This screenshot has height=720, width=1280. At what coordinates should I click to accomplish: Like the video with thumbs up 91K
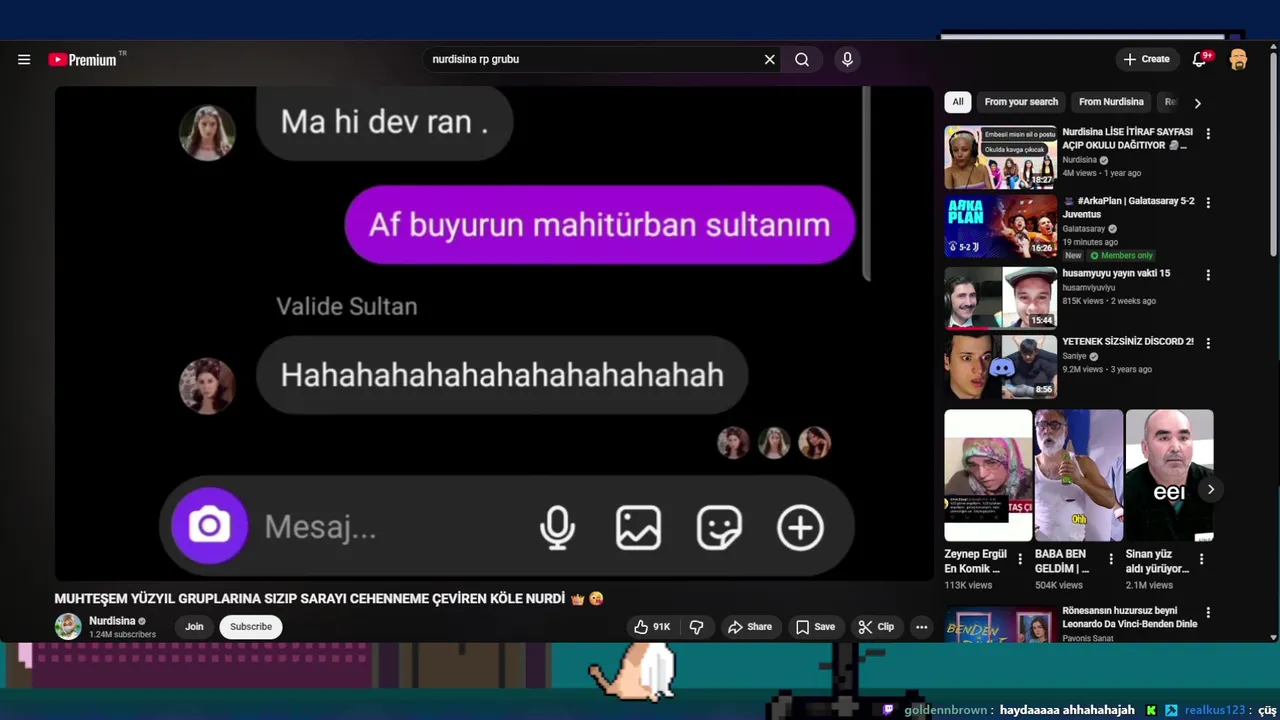coord(652,627)
